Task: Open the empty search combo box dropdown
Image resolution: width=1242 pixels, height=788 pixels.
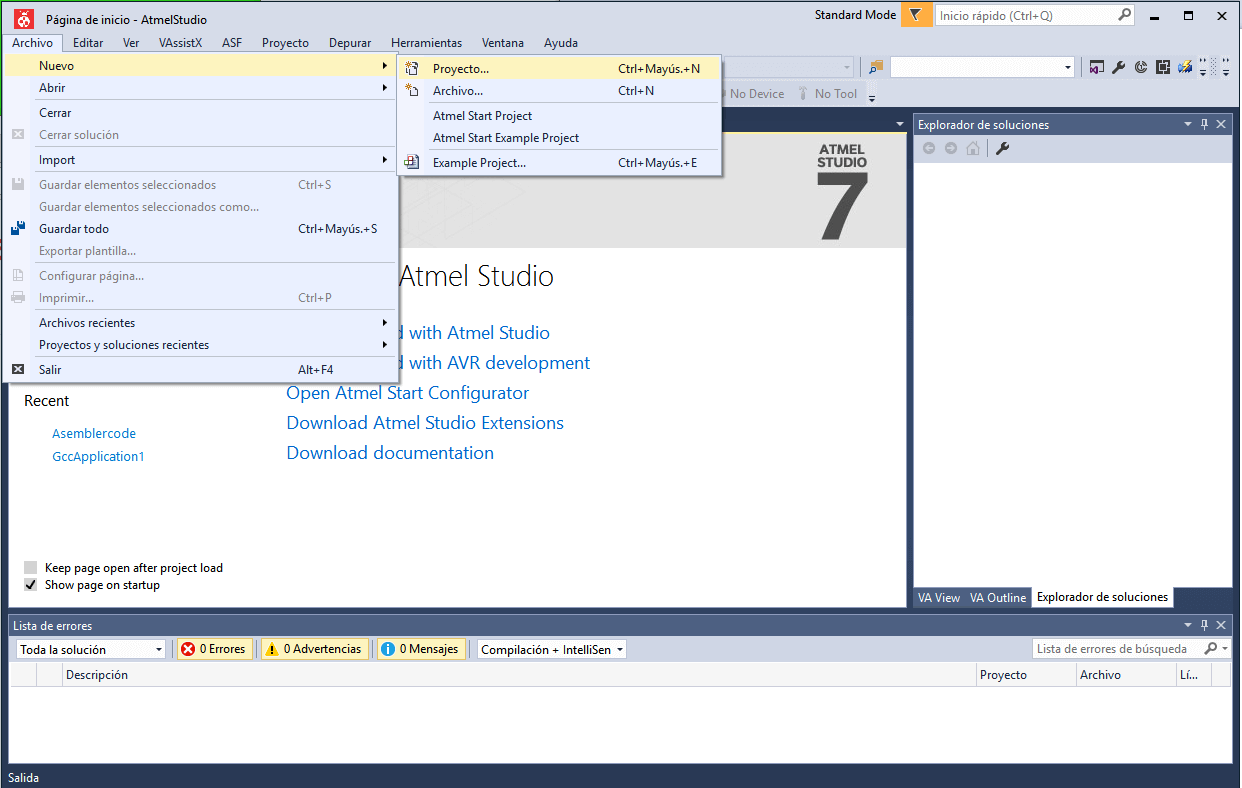Action: click(x=1068, y=67)
